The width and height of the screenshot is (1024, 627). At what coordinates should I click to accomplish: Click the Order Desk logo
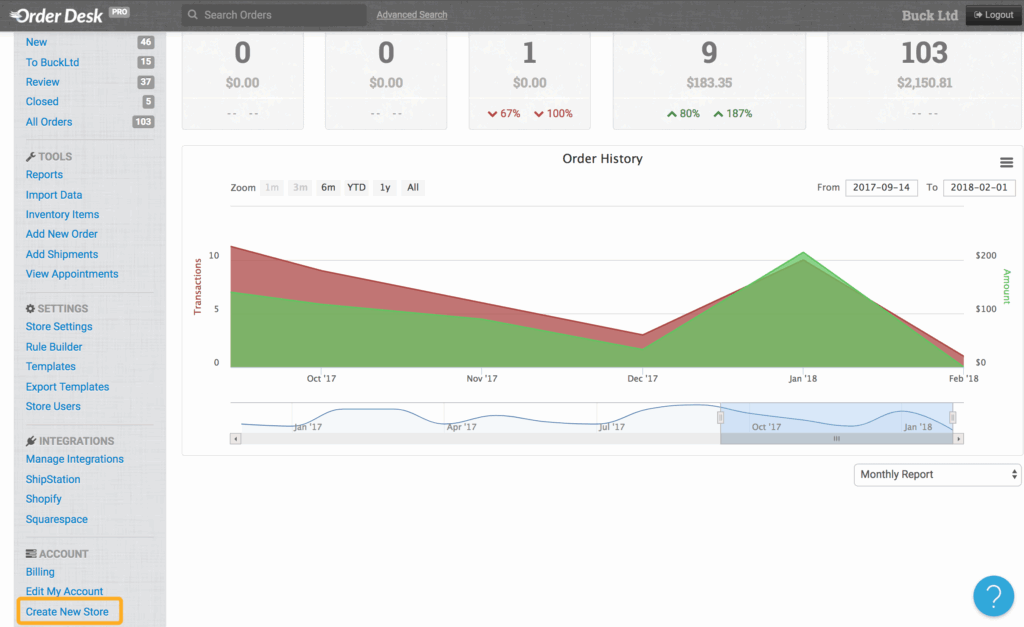(61, 15)
